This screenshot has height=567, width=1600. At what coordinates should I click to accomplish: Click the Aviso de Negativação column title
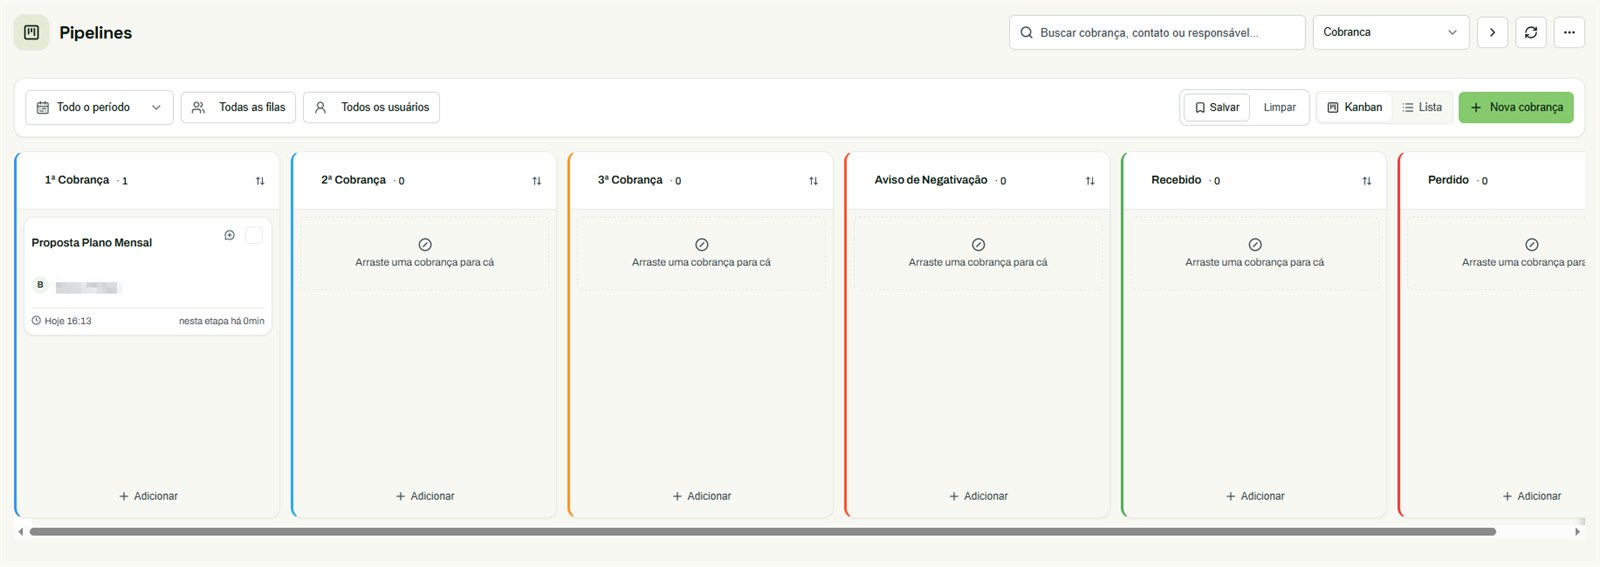point(931,180)
